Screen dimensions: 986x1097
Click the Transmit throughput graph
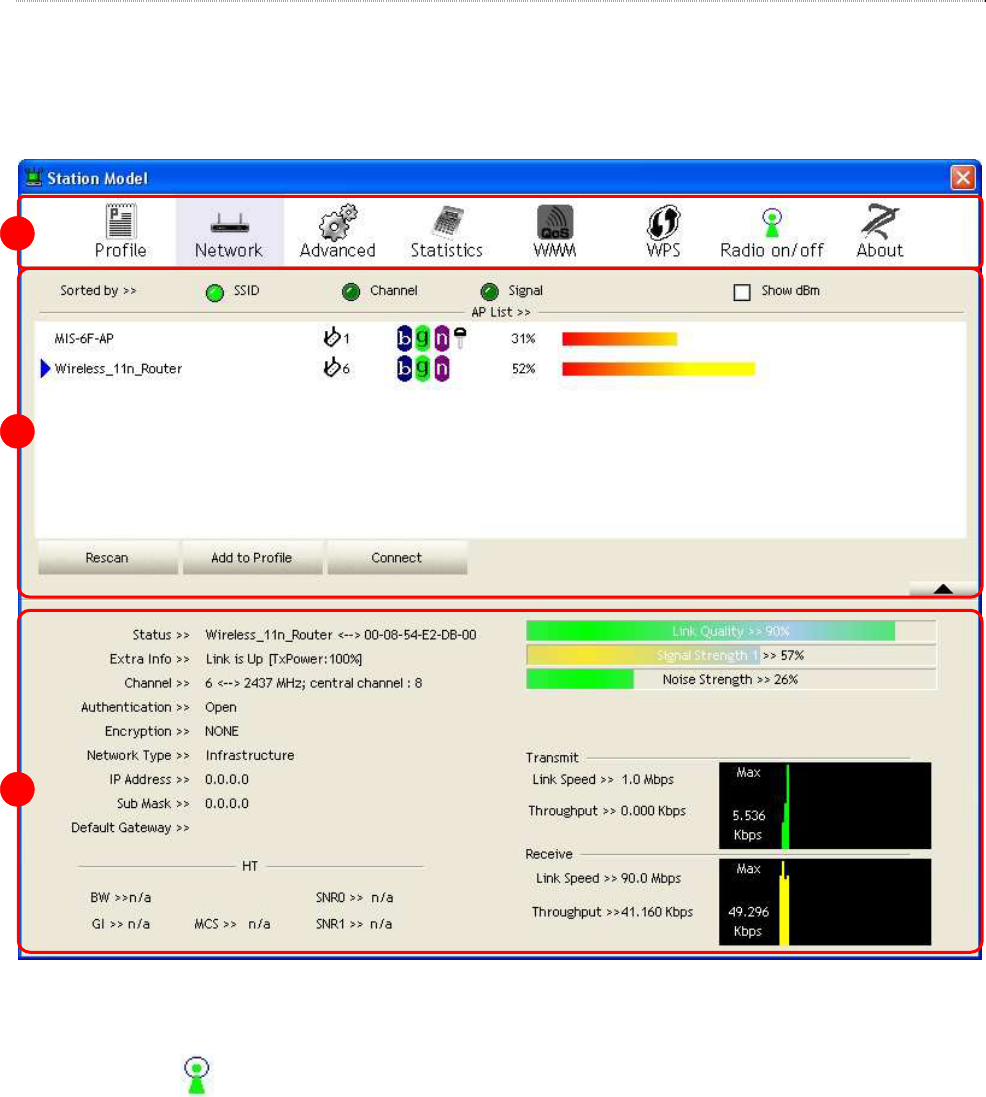[x=825, y=805]
